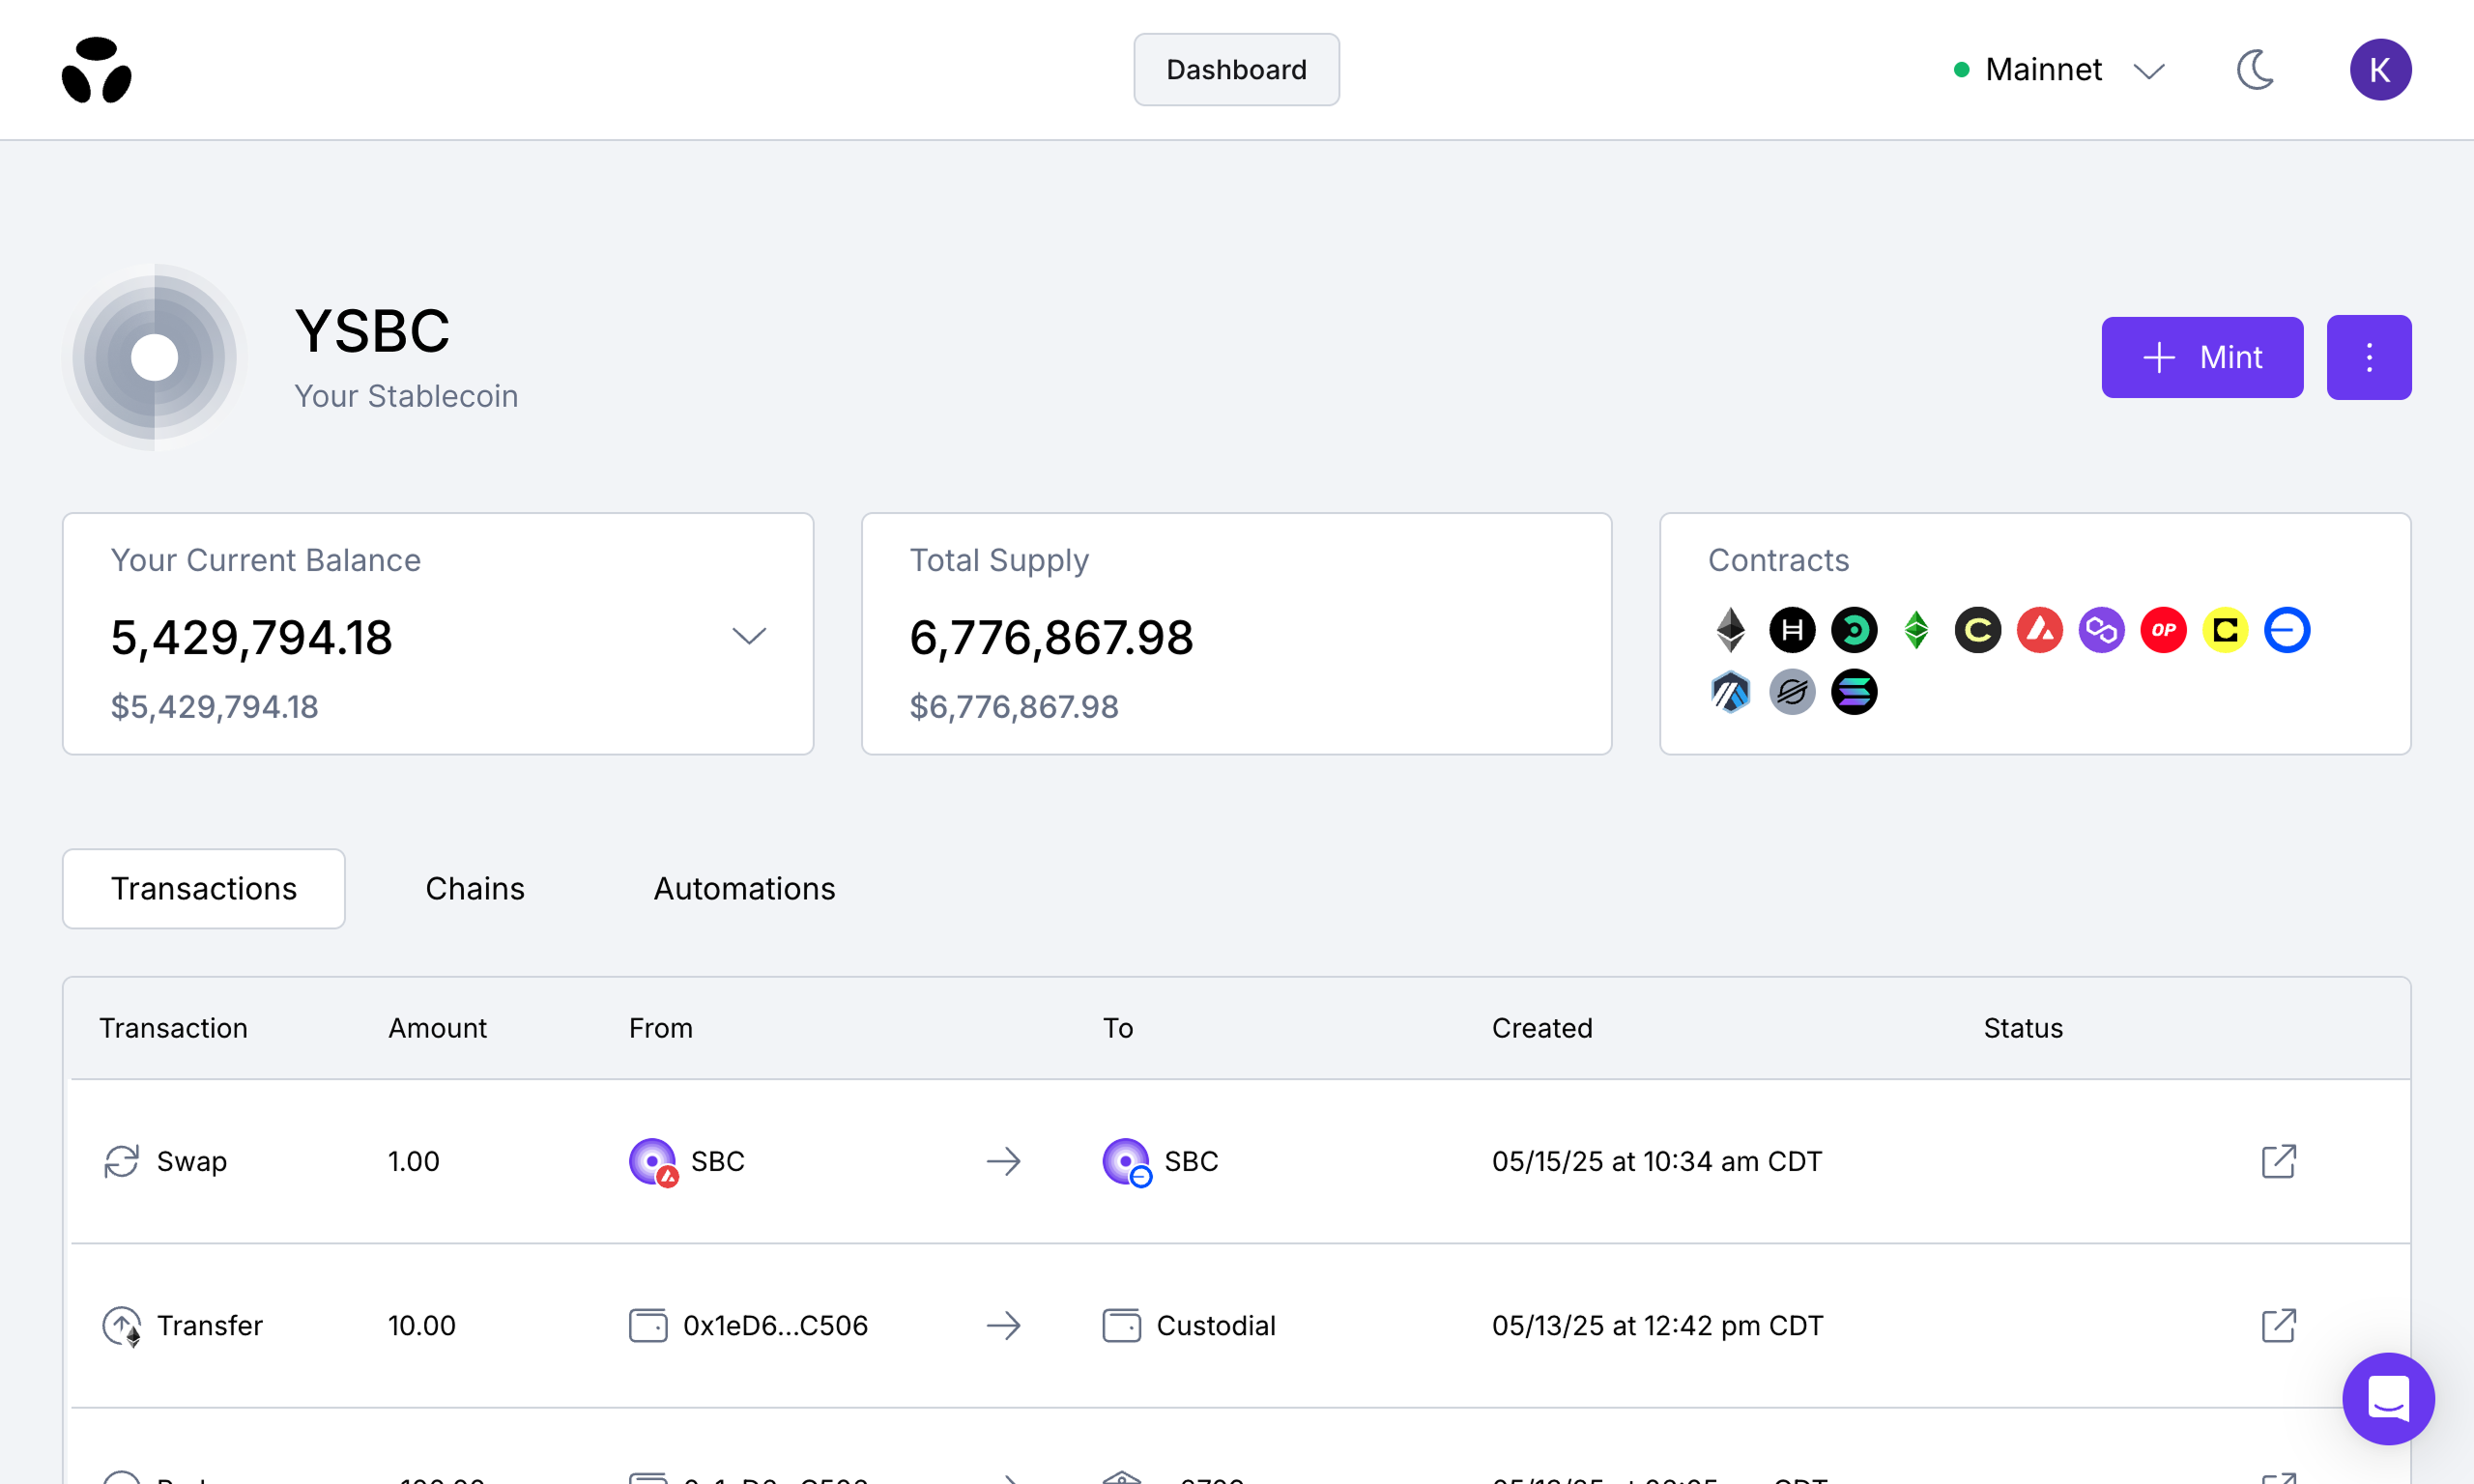2474x1484 pixels.
Task: Toggle dark mode with the moon icon
Action: pos(2256,69)
